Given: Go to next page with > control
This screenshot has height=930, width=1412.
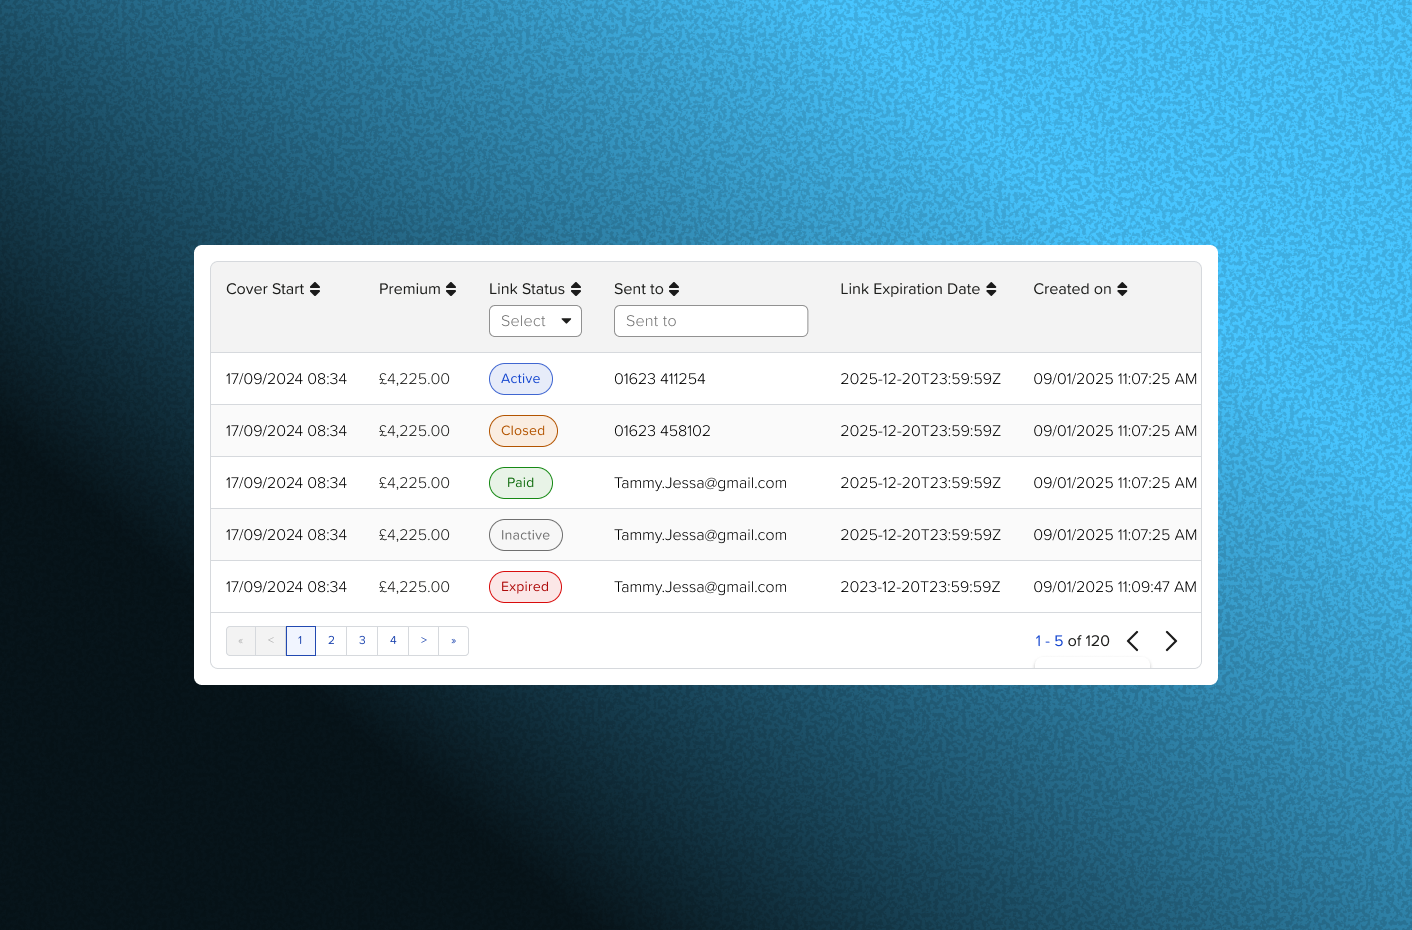Looking at the screenshot, I should (x=423, y=640).
